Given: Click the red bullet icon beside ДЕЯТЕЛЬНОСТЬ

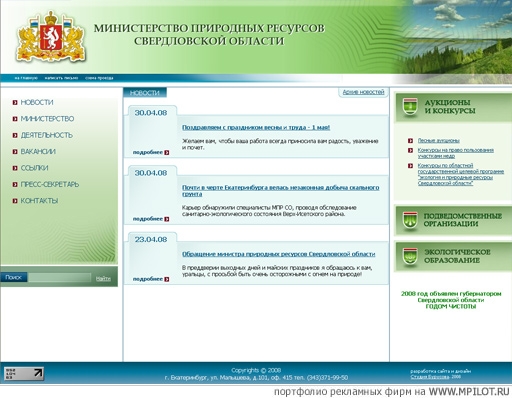Looking at the screenshot, I should (x=15, y=135).
